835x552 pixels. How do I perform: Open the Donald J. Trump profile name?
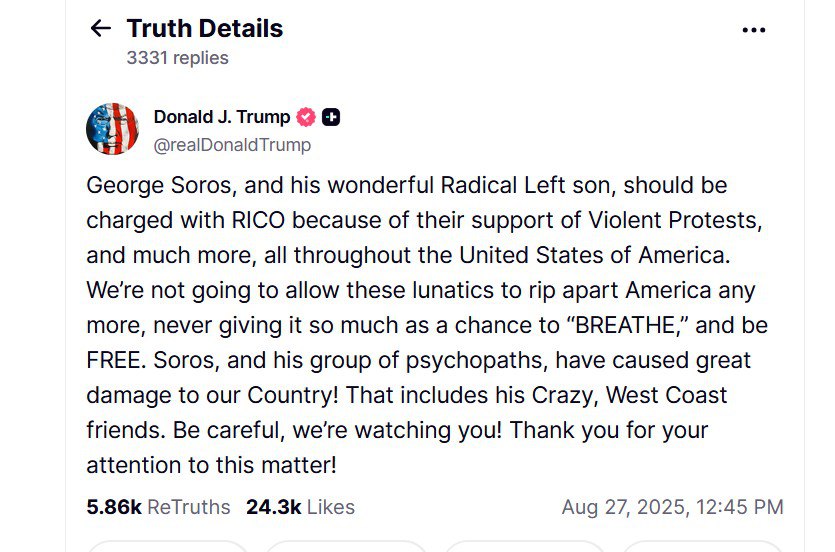221,117
